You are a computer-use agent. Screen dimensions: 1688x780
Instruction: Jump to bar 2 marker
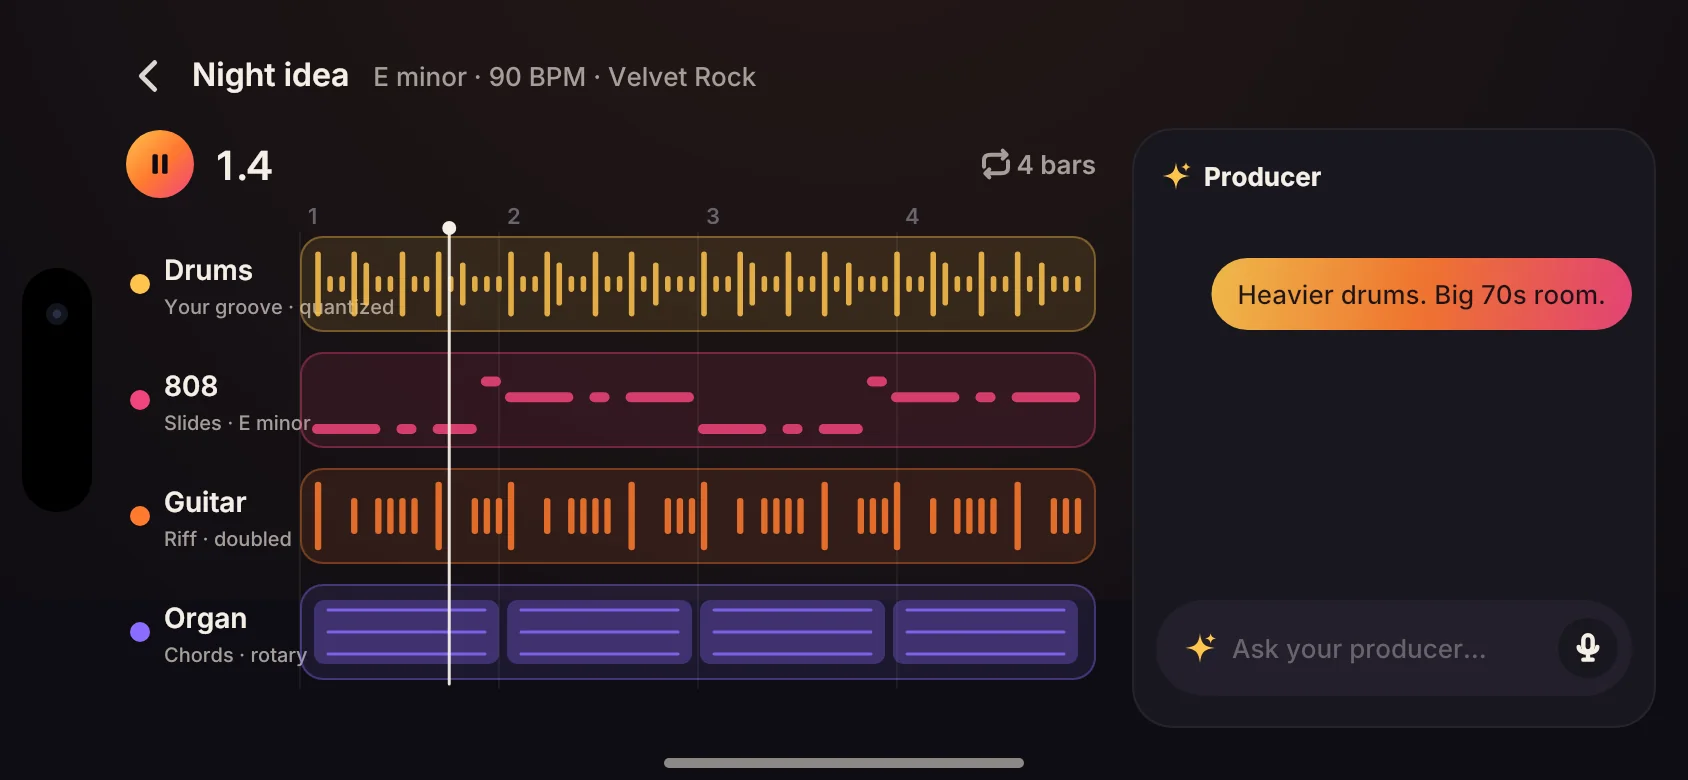(513, 216)
